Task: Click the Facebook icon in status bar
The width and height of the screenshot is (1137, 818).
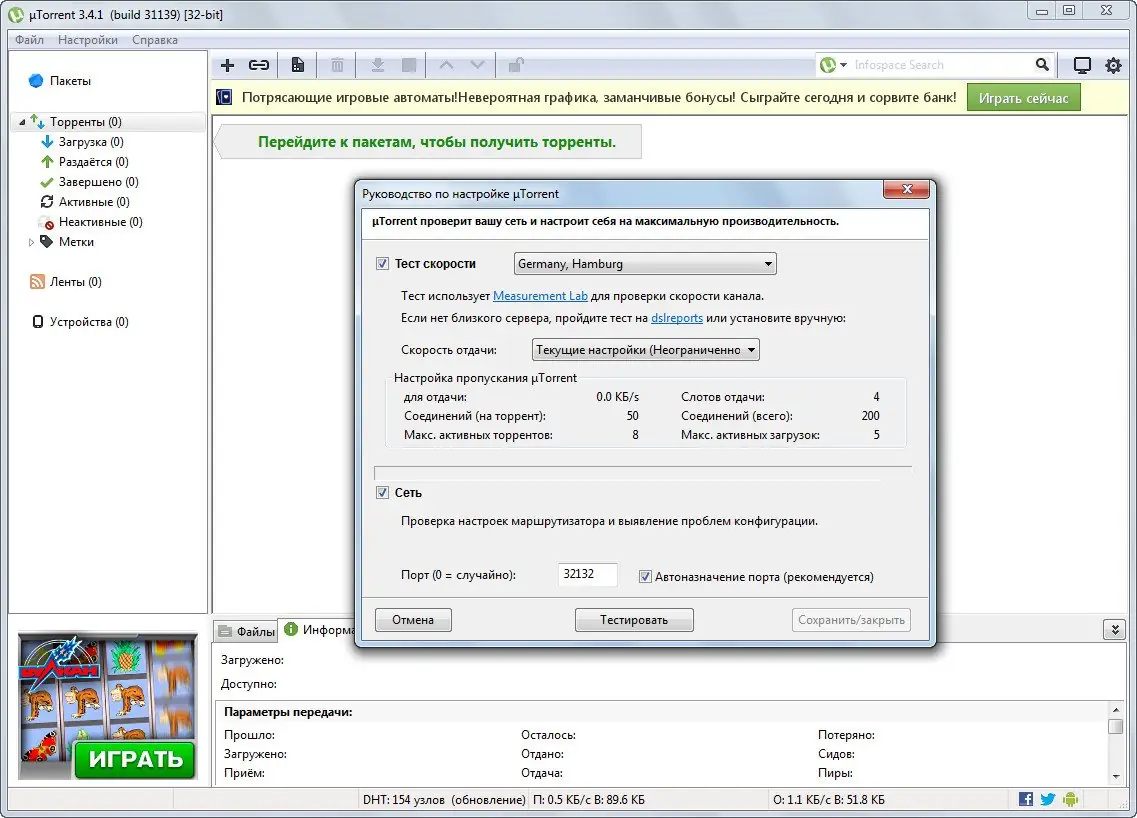Action: [x=1025, y=799]
